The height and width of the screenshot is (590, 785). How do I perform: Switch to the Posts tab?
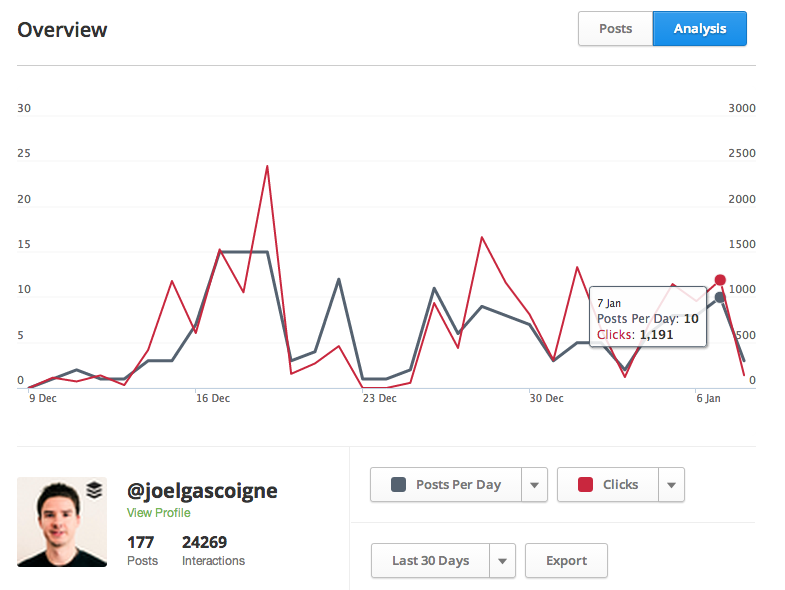[615, 29]
